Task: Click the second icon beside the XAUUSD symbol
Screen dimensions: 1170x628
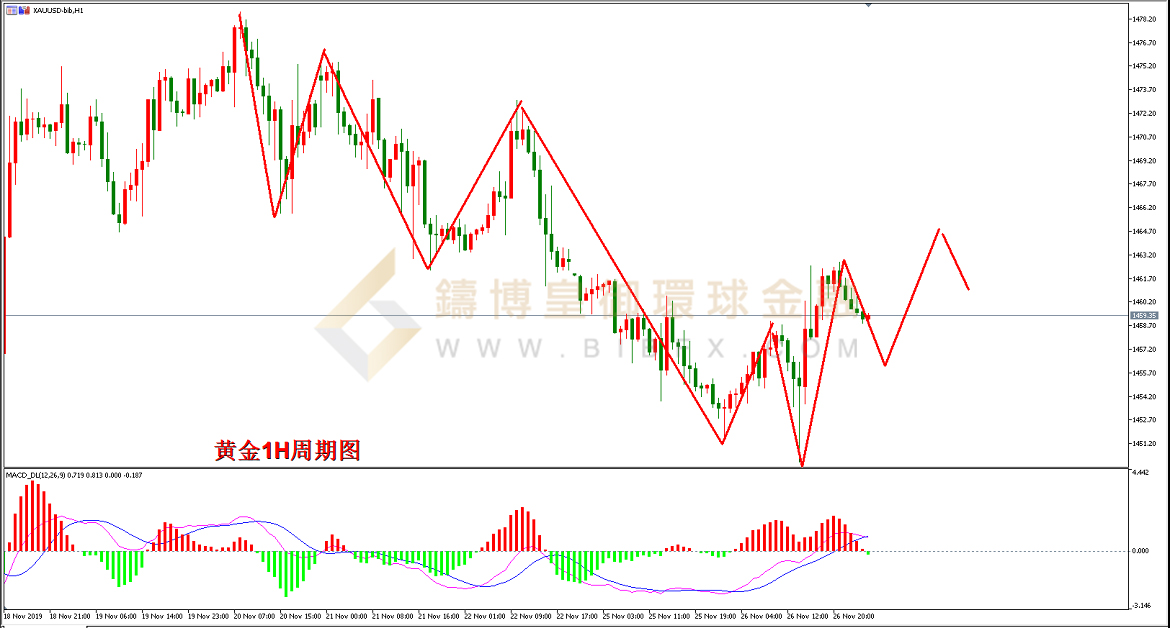Action: pos(24,9)
